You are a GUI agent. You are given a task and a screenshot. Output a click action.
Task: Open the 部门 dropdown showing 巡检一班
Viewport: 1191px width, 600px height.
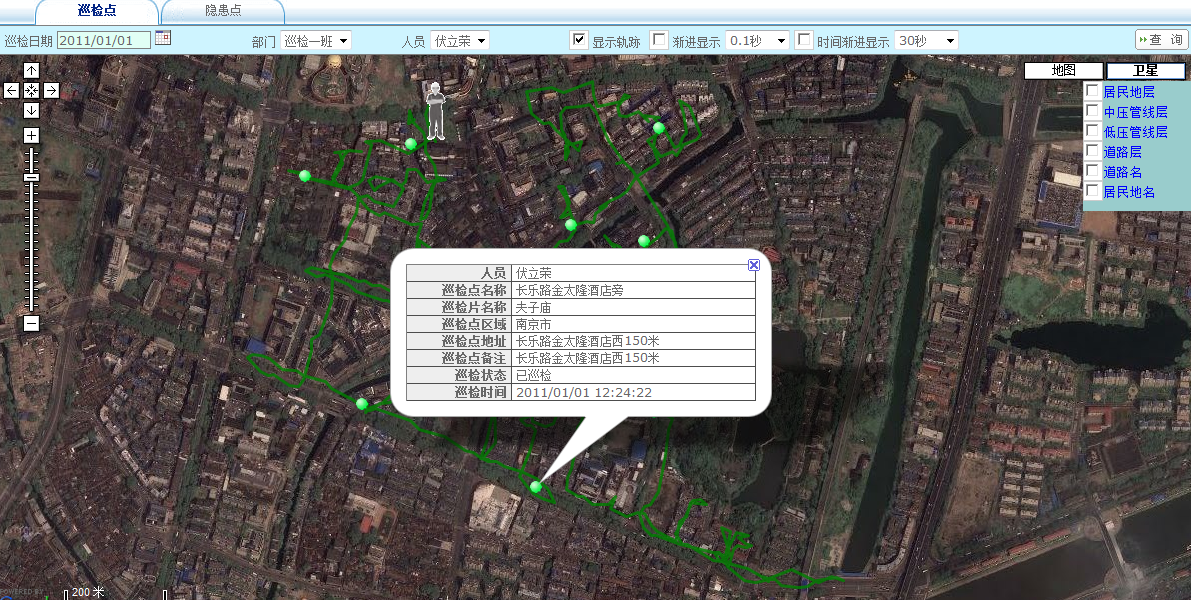click(x=316, y=40)
